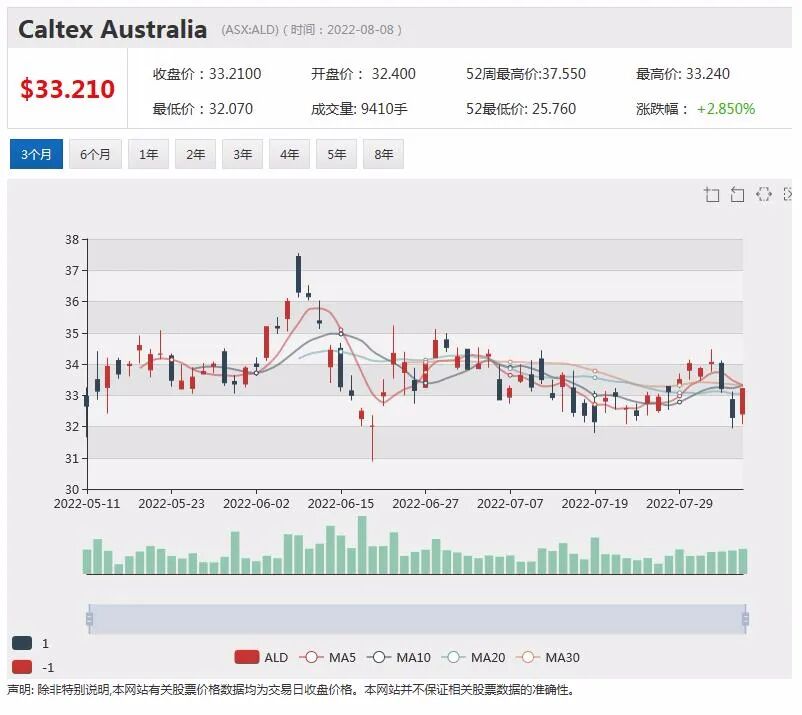802x715 pixels.
Task: Click the 2022-05-11 axis date label
Action: [x=87, y=504]
